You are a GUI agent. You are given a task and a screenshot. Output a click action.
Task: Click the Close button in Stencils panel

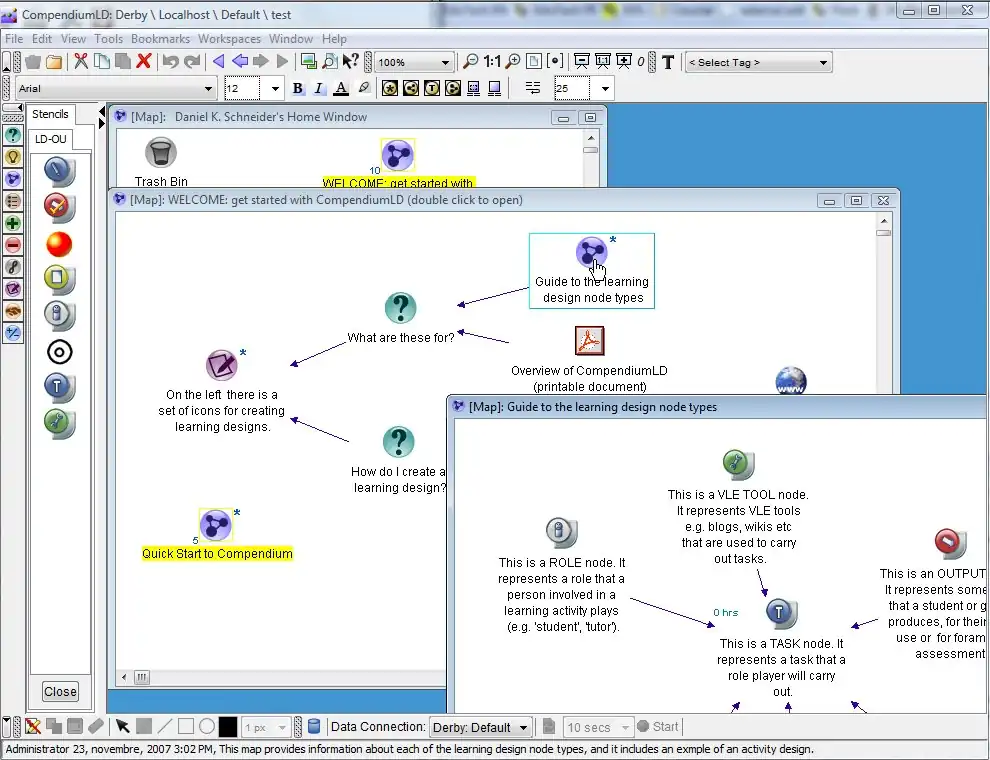tap(60, 691)
